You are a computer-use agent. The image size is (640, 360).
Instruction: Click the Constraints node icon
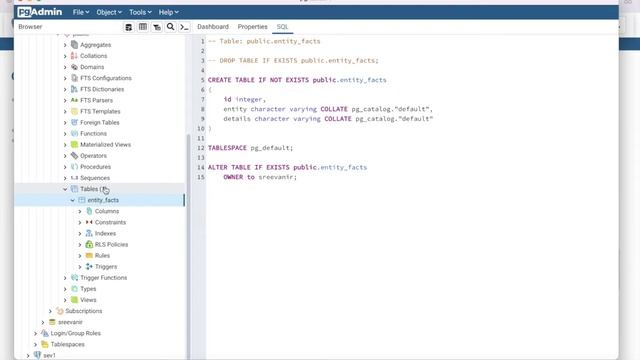click(89, 222)
